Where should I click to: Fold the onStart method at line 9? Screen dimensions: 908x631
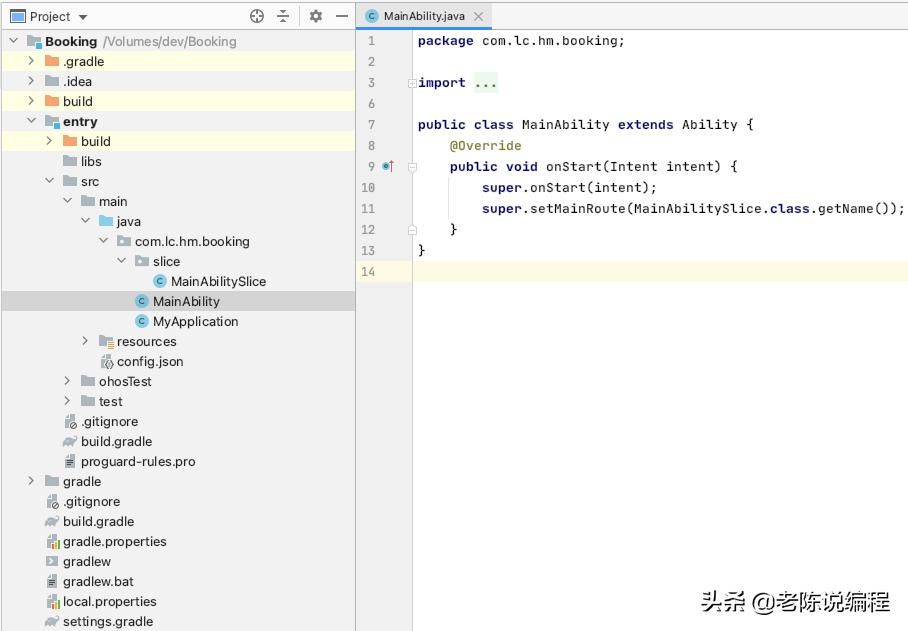412,167
